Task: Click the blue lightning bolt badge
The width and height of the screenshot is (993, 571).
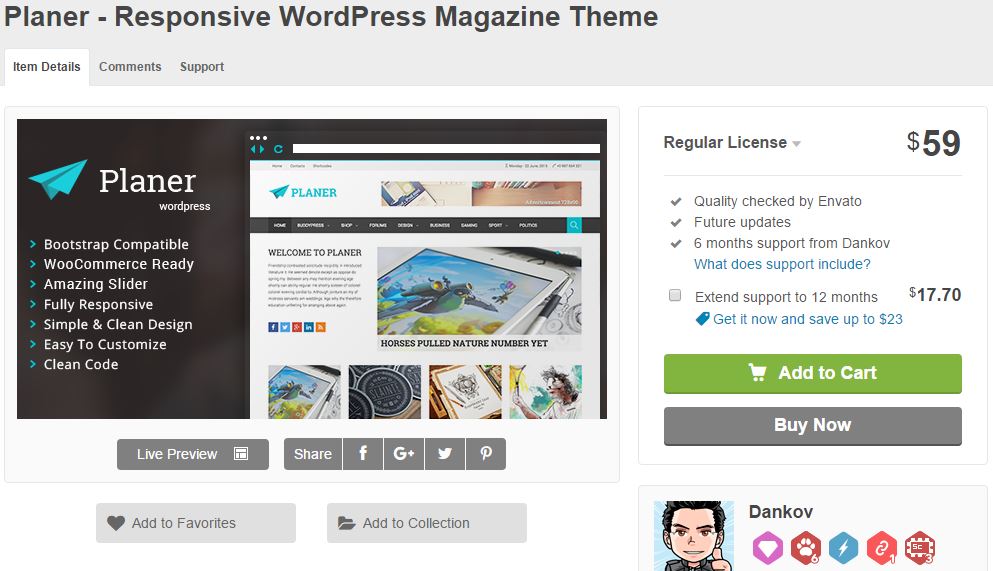Action: pyautogui.click(x=844, y=548)
